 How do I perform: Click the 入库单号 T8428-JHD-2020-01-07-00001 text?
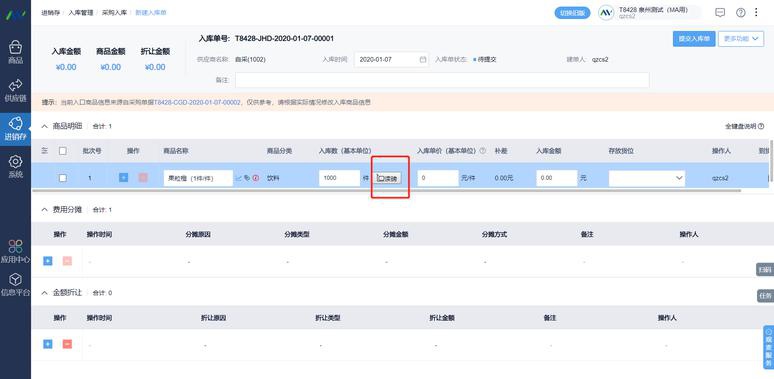pyautogui.click(x=284, y=38)
